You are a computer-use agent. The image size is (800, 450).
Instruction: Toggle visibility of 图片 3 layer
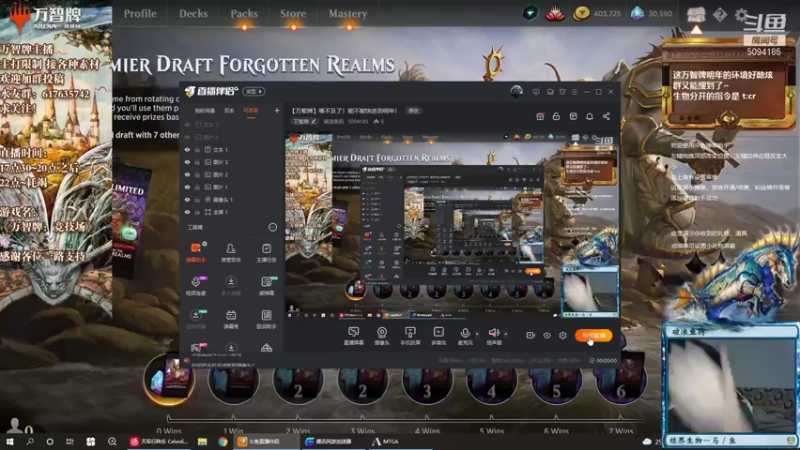pos(187,162)
